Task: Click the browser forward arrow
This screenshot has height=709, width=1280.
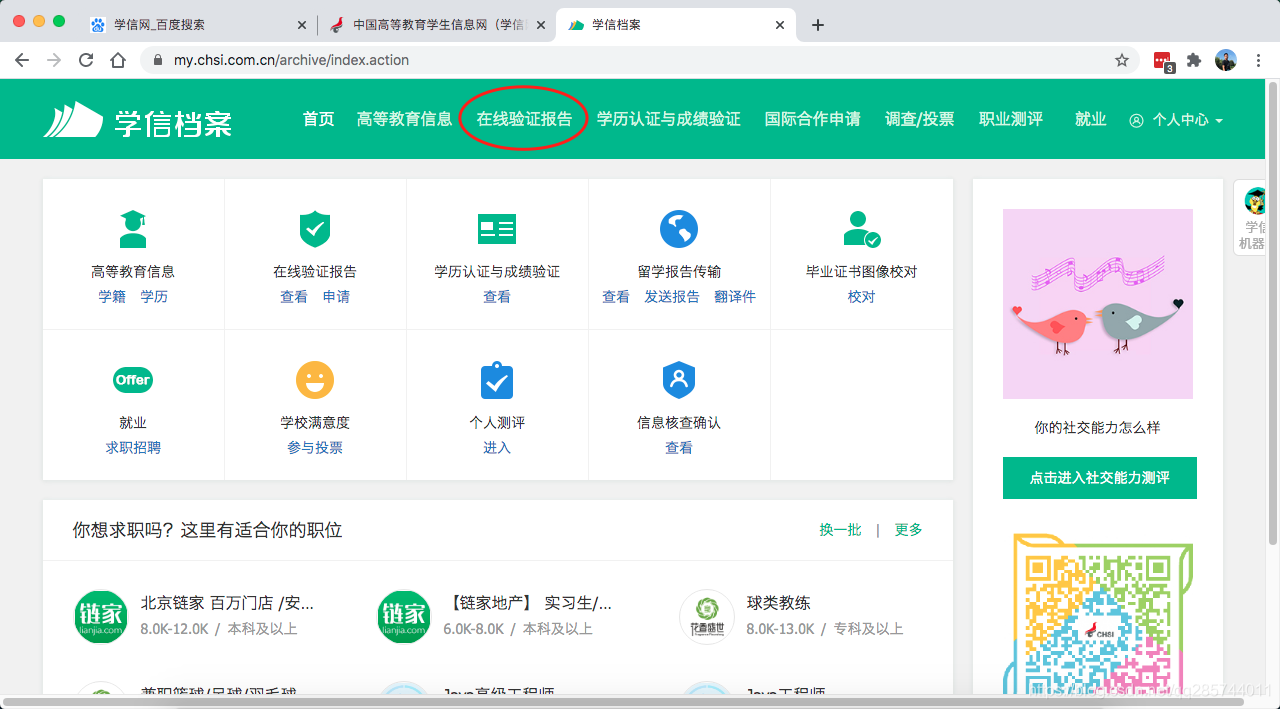Action: (54, 60)
